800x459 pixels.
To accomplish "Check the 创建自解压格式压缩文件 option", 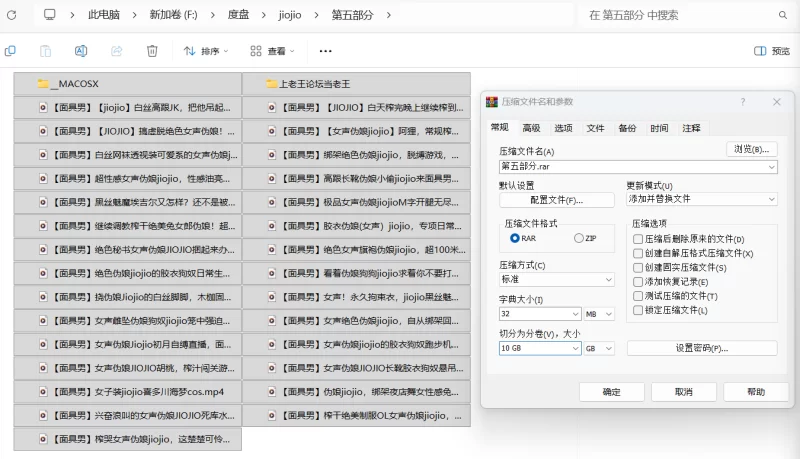I will point(638,253).
